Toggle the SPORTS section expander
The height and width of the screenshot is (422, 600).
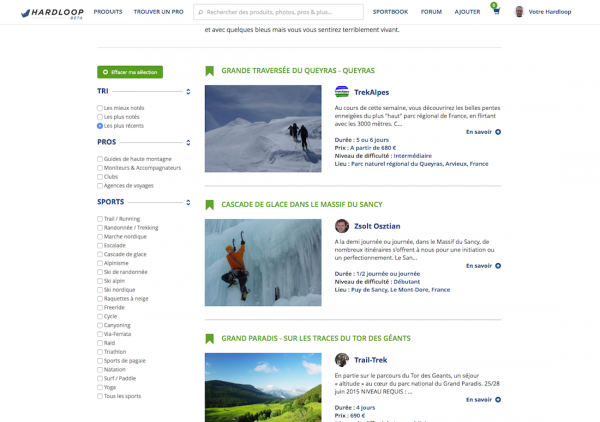point(188,202)
